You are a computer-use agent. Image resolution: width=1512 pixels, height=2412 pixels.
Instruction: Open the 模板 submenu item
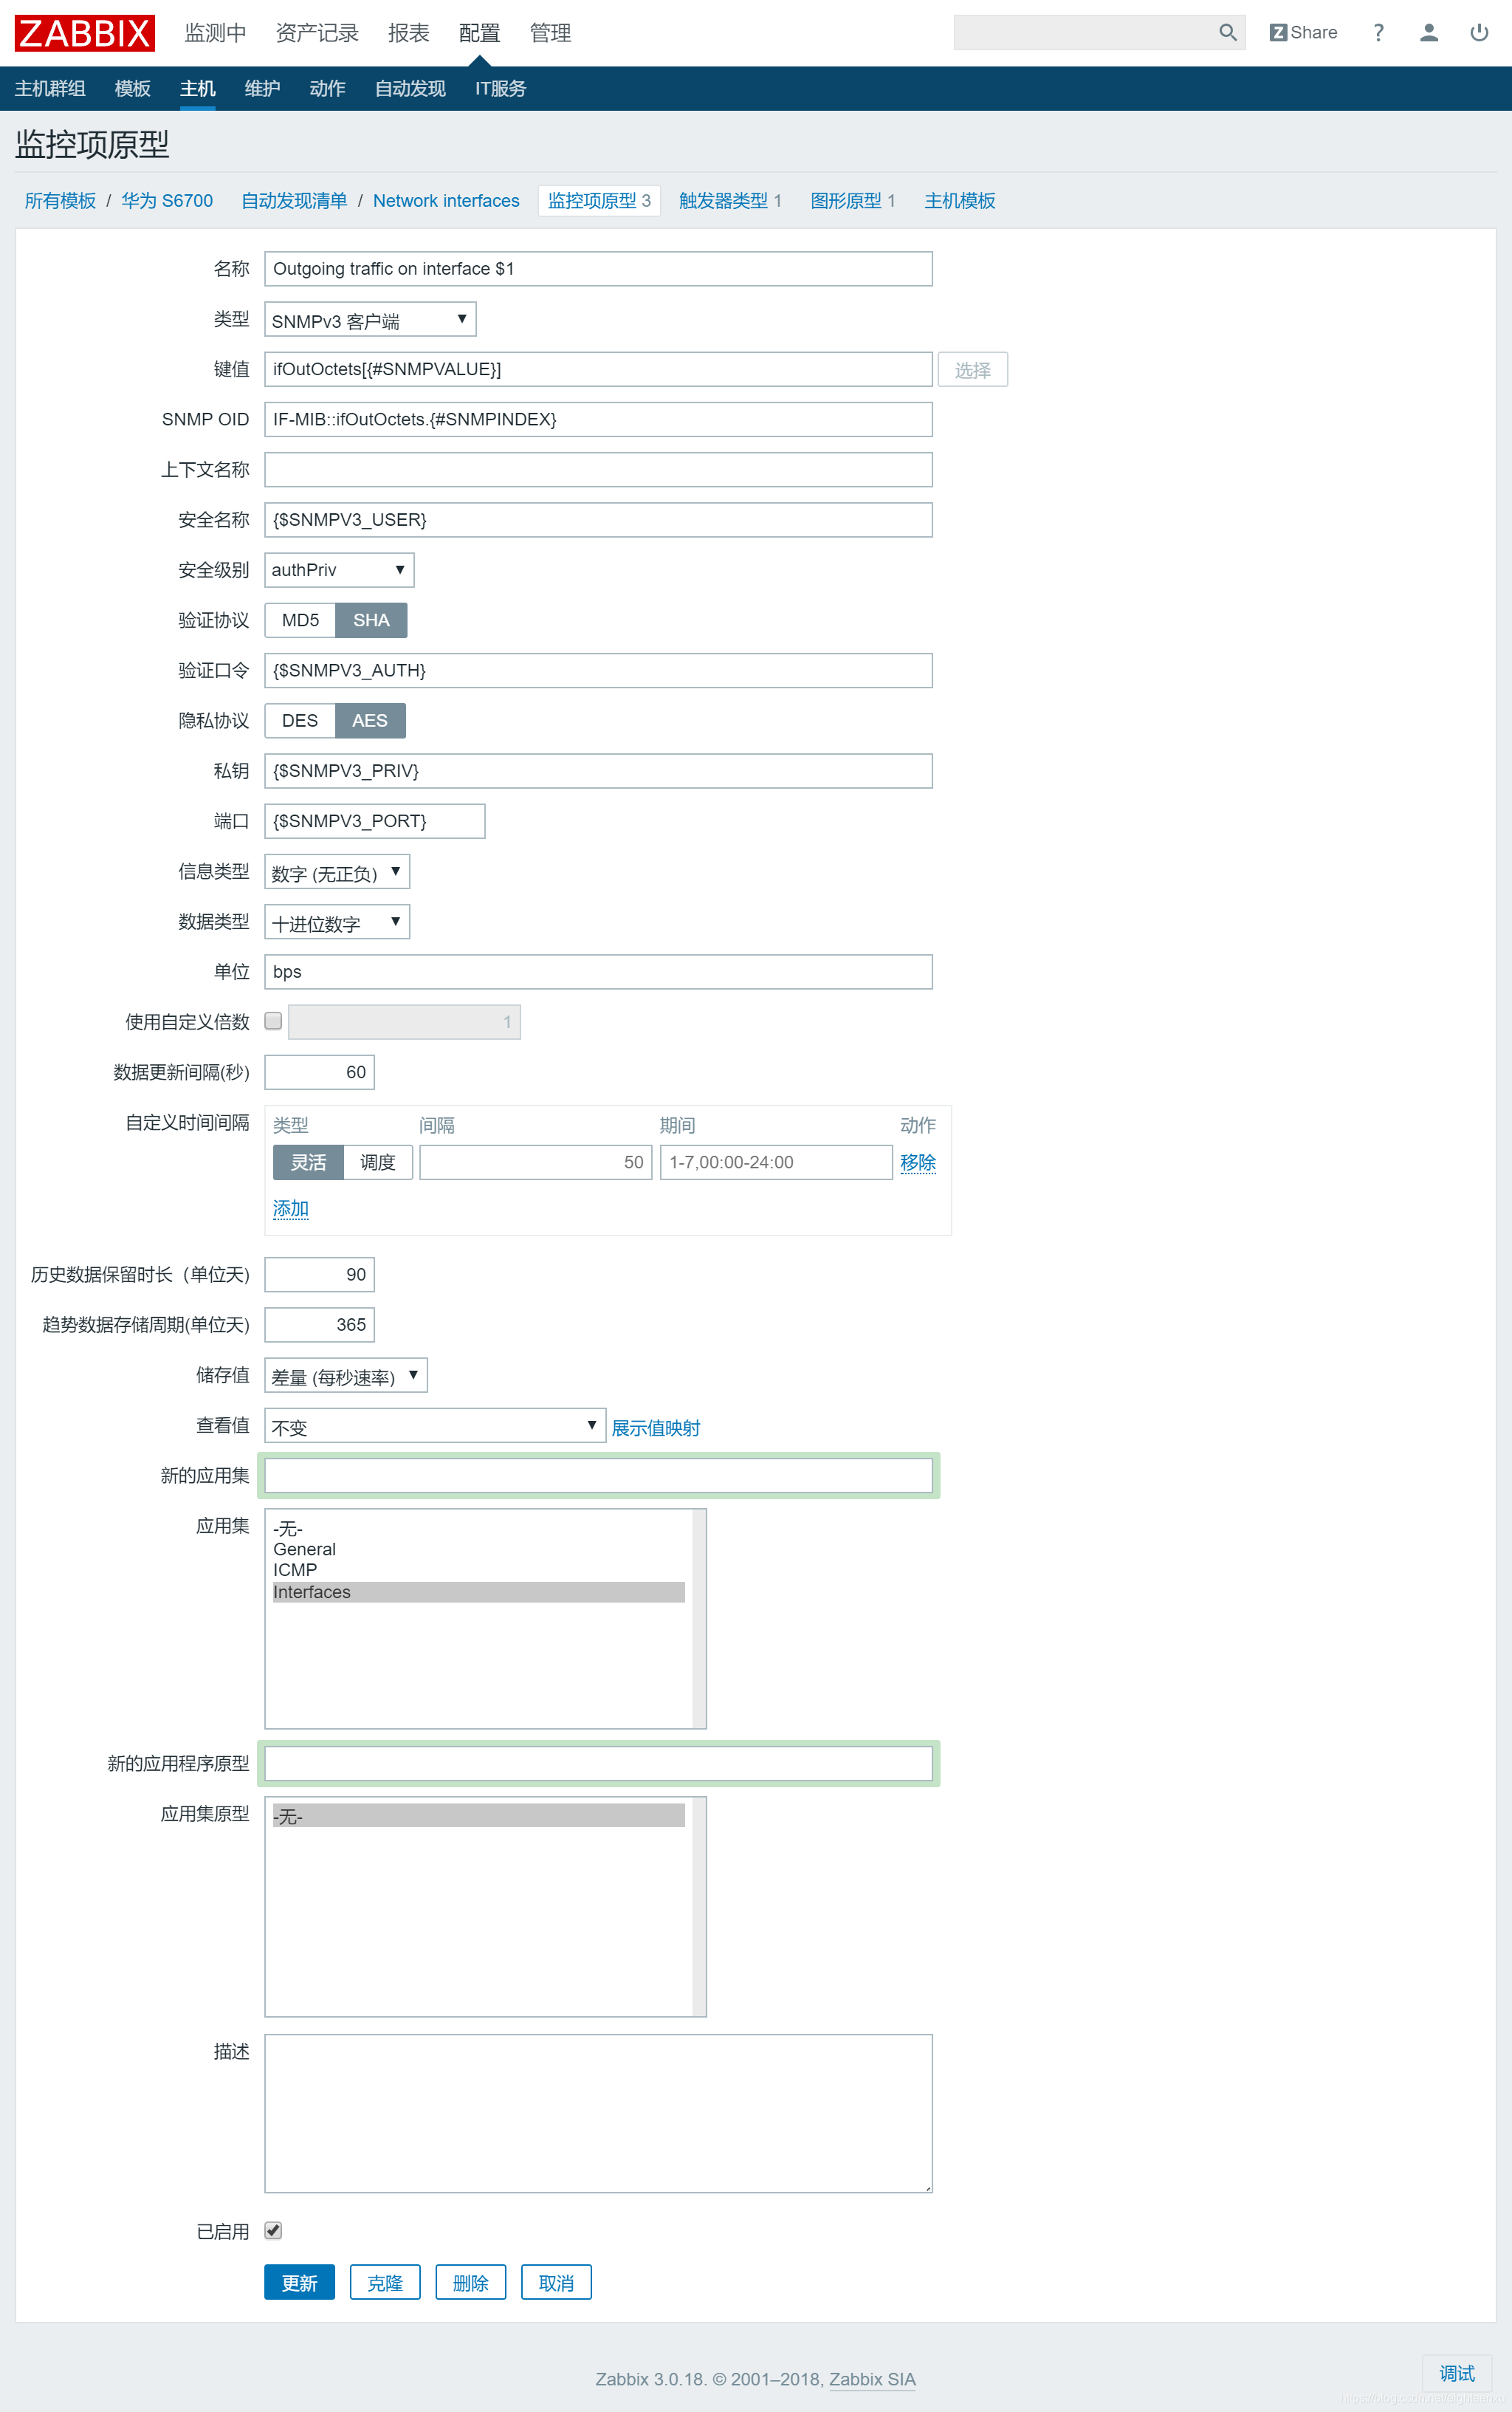pyautogui.click(x=132, y=88)
